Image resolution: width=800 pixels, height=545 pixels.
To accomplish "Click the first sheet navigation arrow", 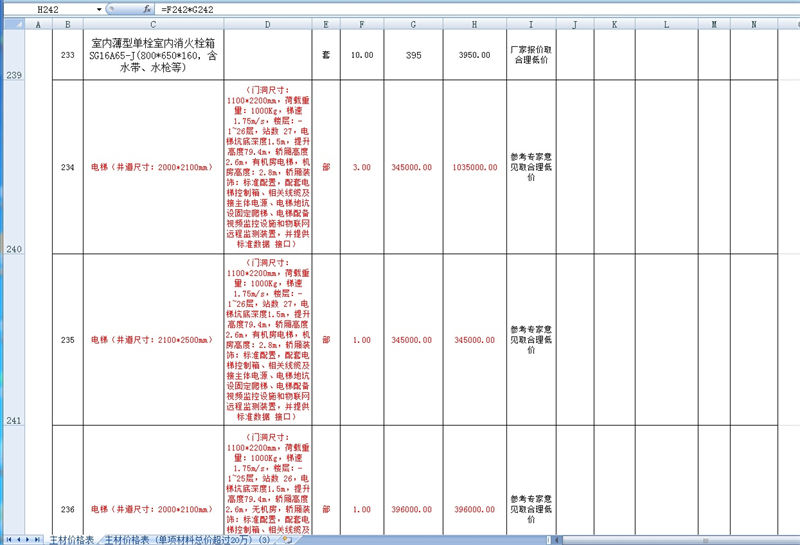I will (6, 539).
